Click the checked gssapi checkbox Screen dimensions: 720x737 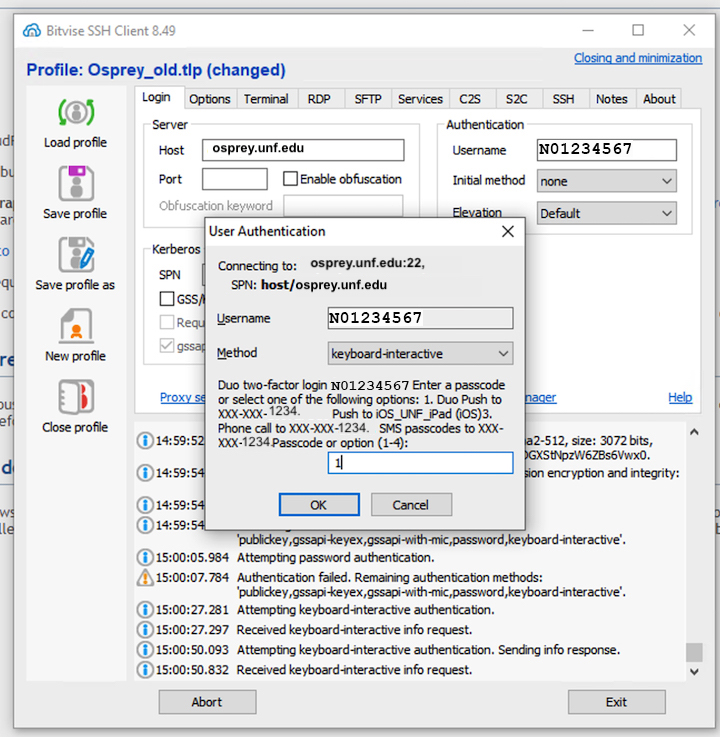(x=167, y=346)
